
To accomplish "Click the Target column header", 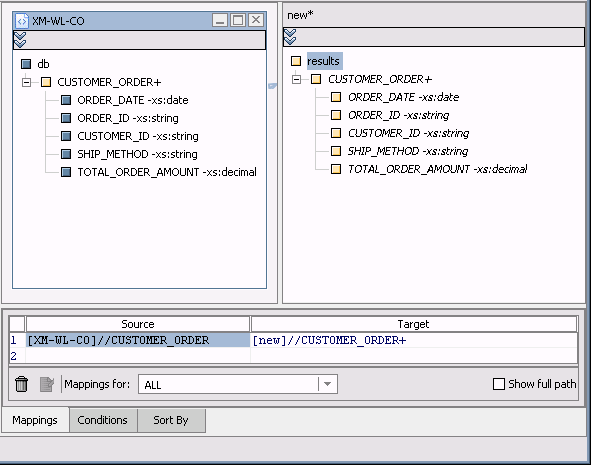I will point(413,324).
